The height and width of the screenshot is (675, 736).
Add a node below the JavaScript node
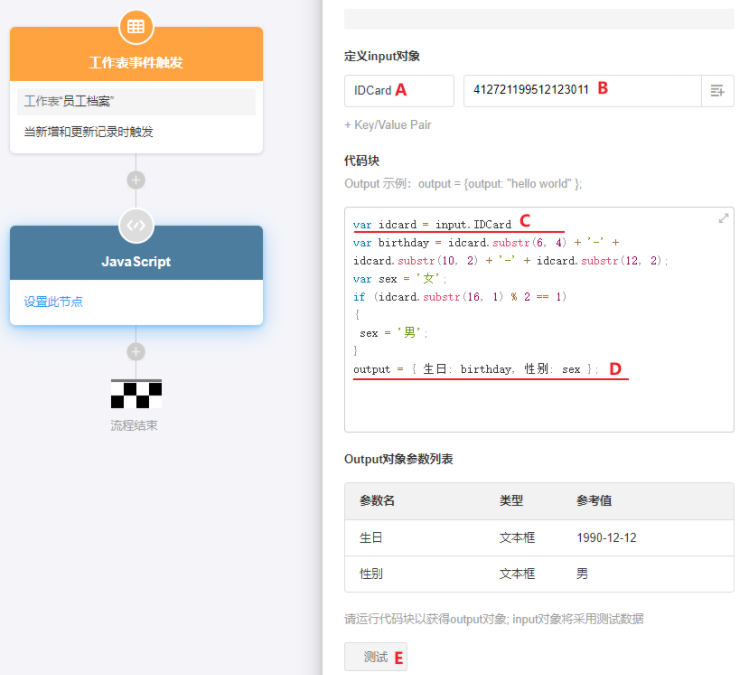[x=136, y=352]
